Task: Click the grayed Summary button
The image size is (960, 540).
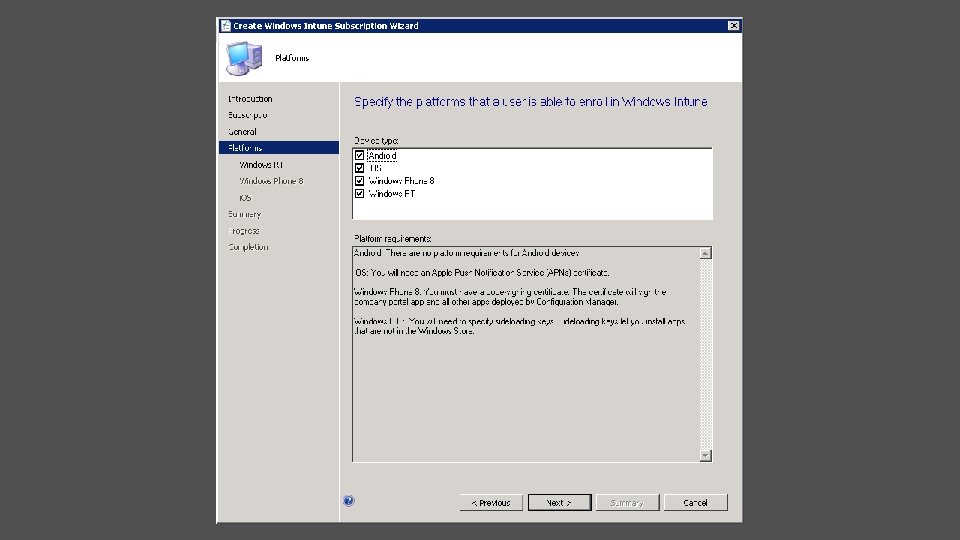Action: point(628,503)
